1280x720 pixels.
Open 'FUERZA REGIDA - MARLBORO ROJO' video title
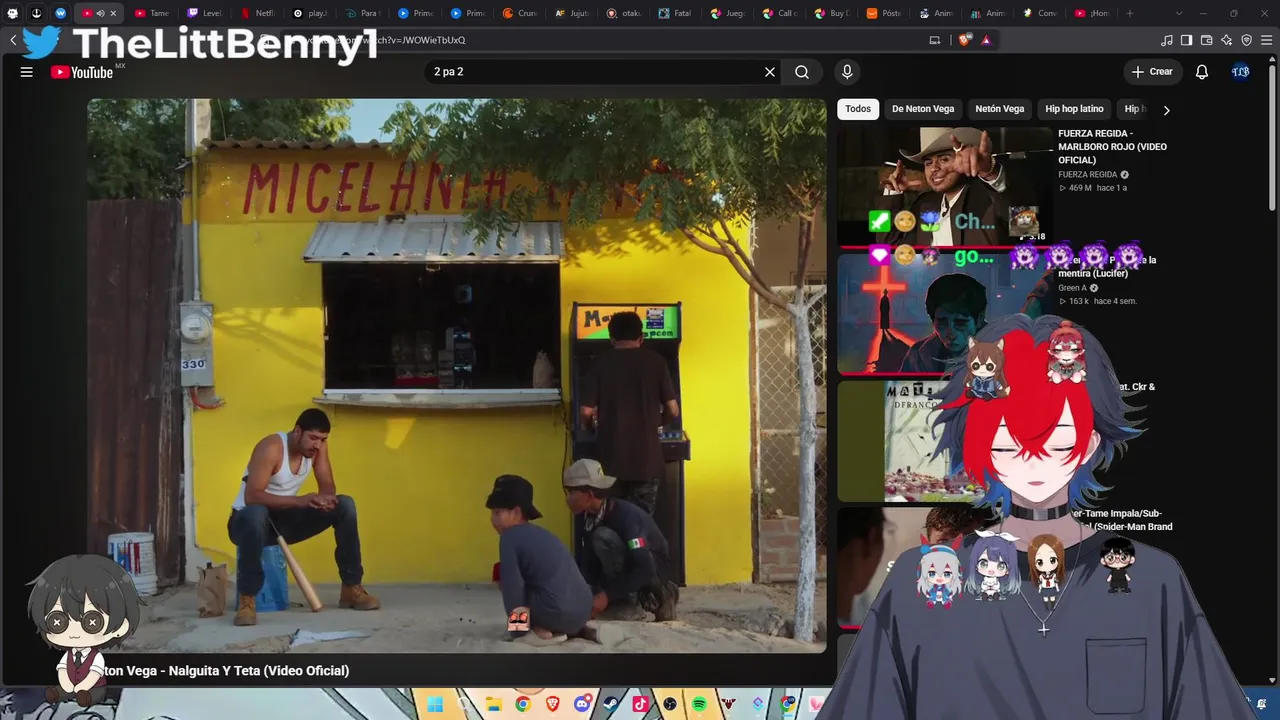(1112, 147)
